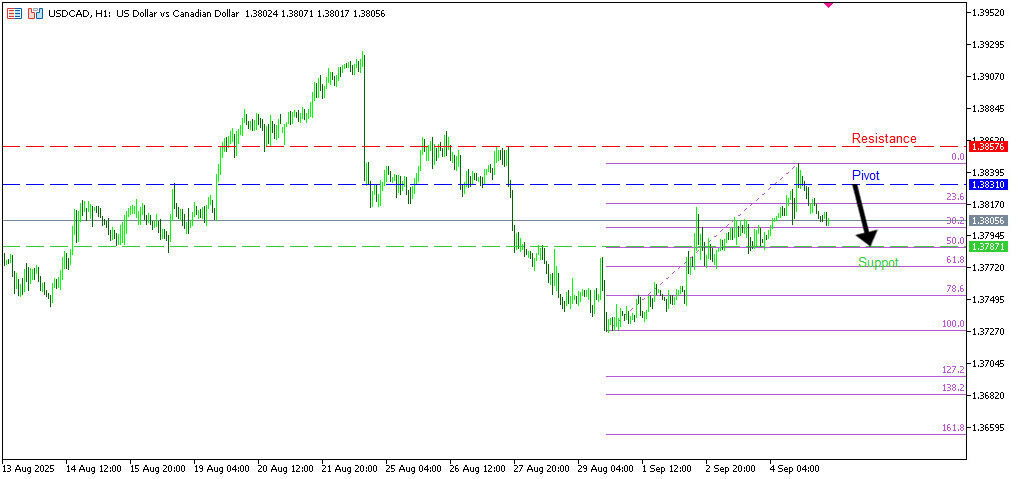The height and width of the screenshot is (479, 1019).
Task: Select the green Suppot text label
Action: 878,263
